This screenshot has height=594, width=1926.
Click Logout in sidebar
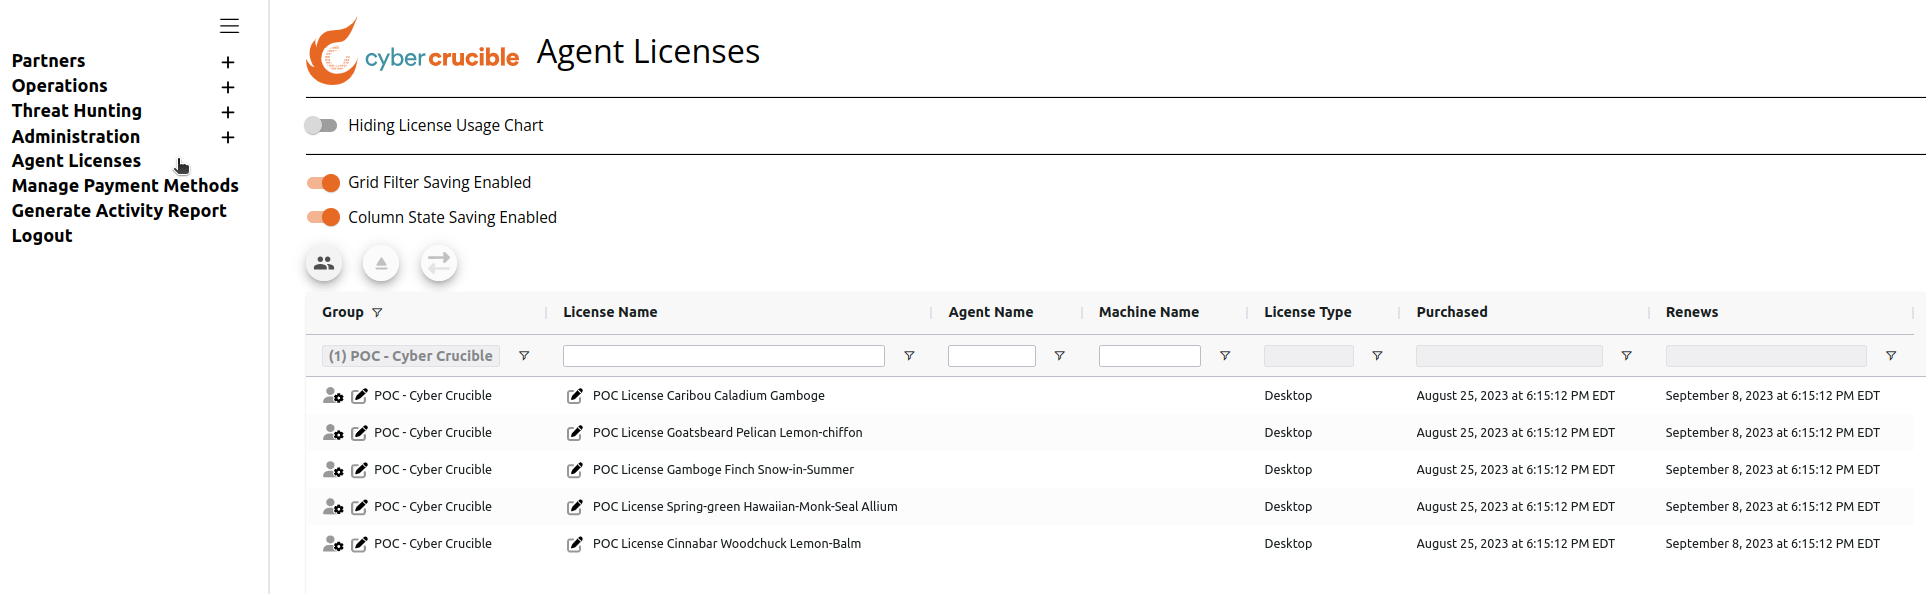(x=42, y=236)
